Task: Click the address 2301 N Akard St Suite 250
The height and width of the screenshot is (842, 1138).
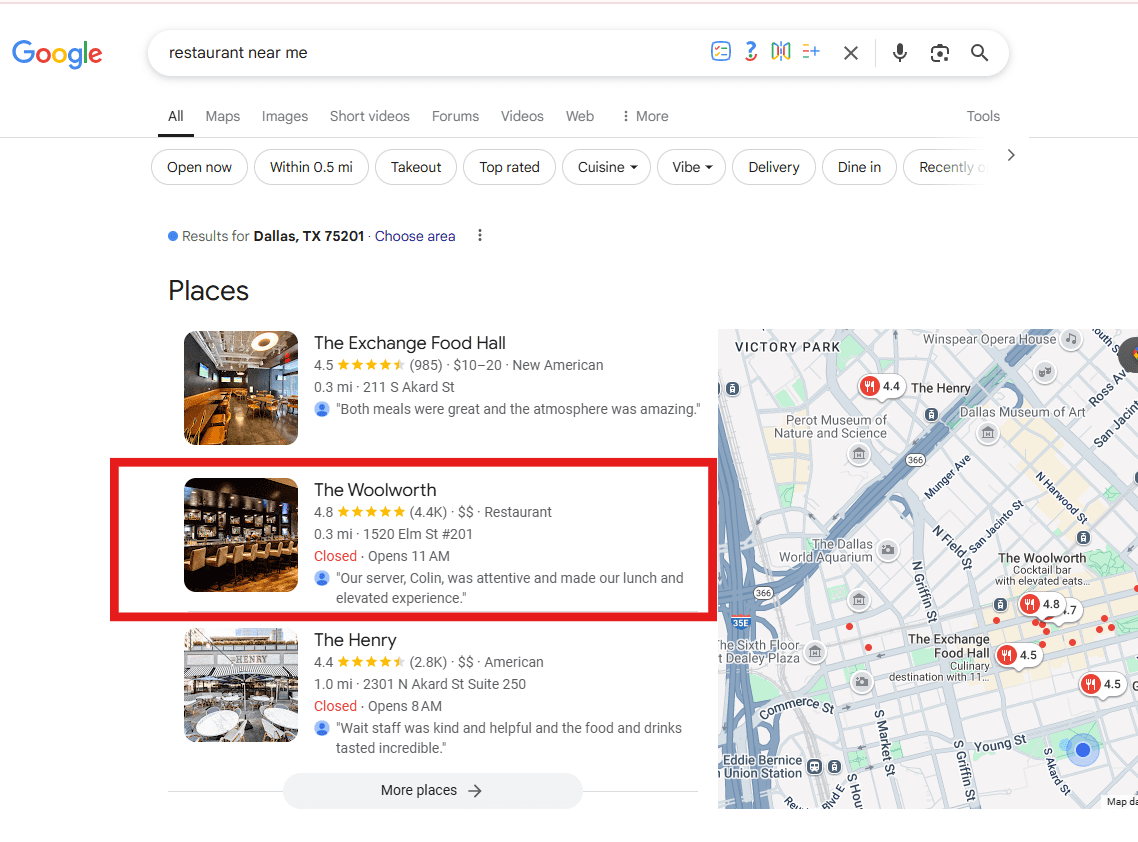Action: coord(444,684)
